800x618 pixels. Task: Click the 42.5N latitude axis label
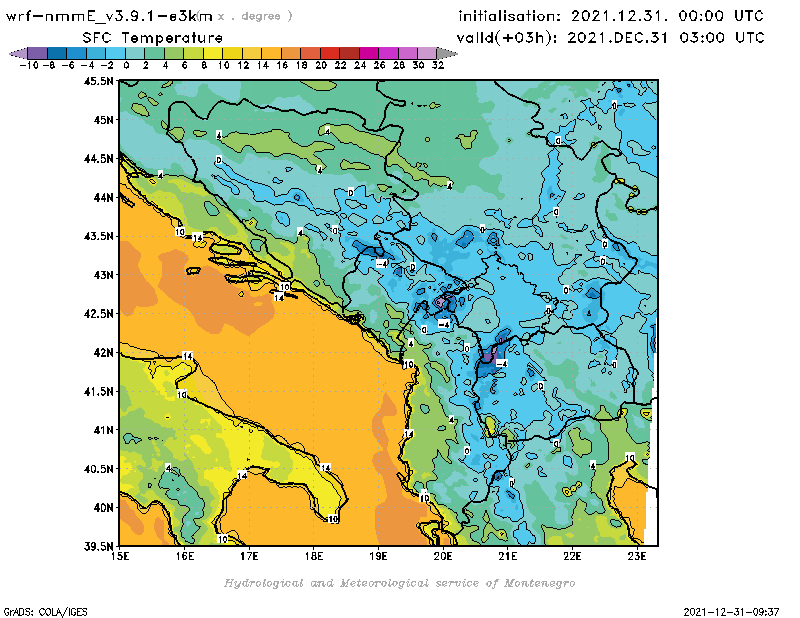point(98,314)
